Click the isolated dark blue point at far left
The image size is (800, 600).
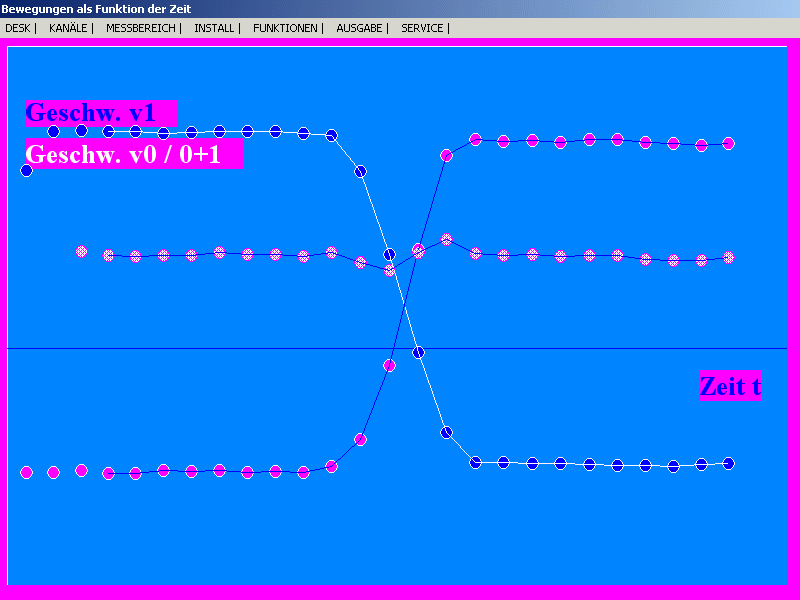coord(27,171)
